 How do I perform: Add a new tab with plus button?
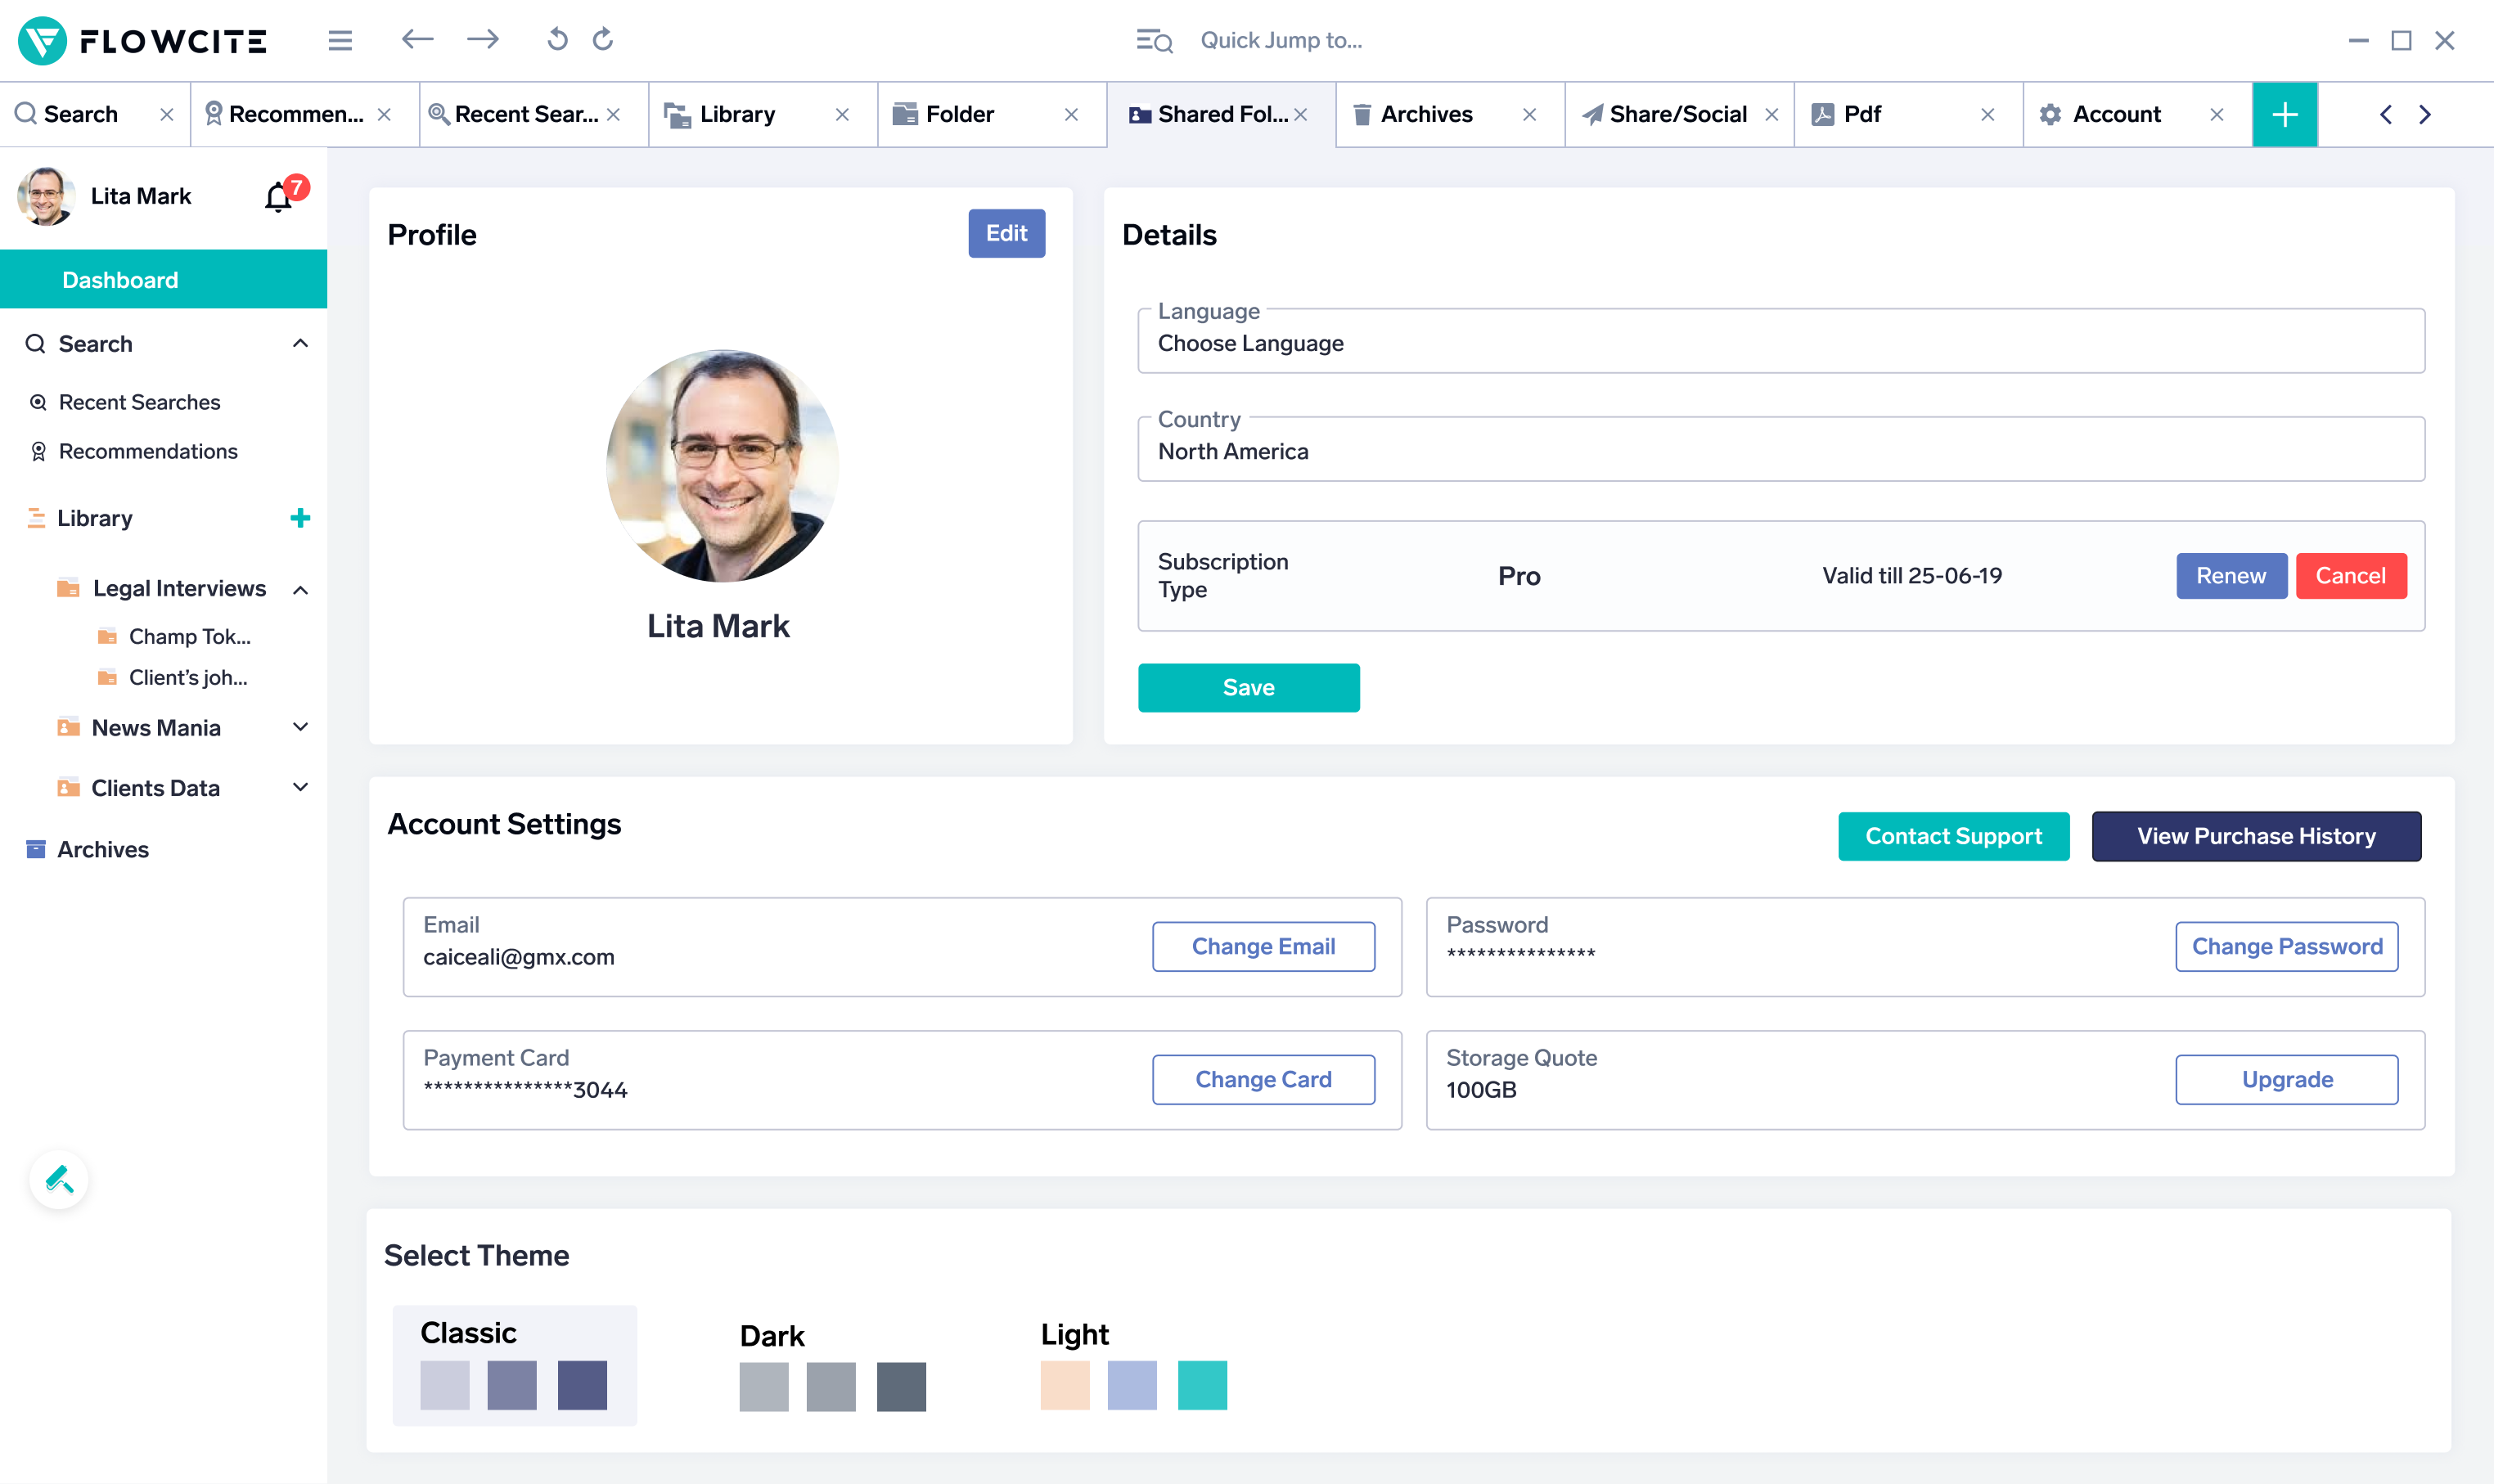tap(2284, 115)
